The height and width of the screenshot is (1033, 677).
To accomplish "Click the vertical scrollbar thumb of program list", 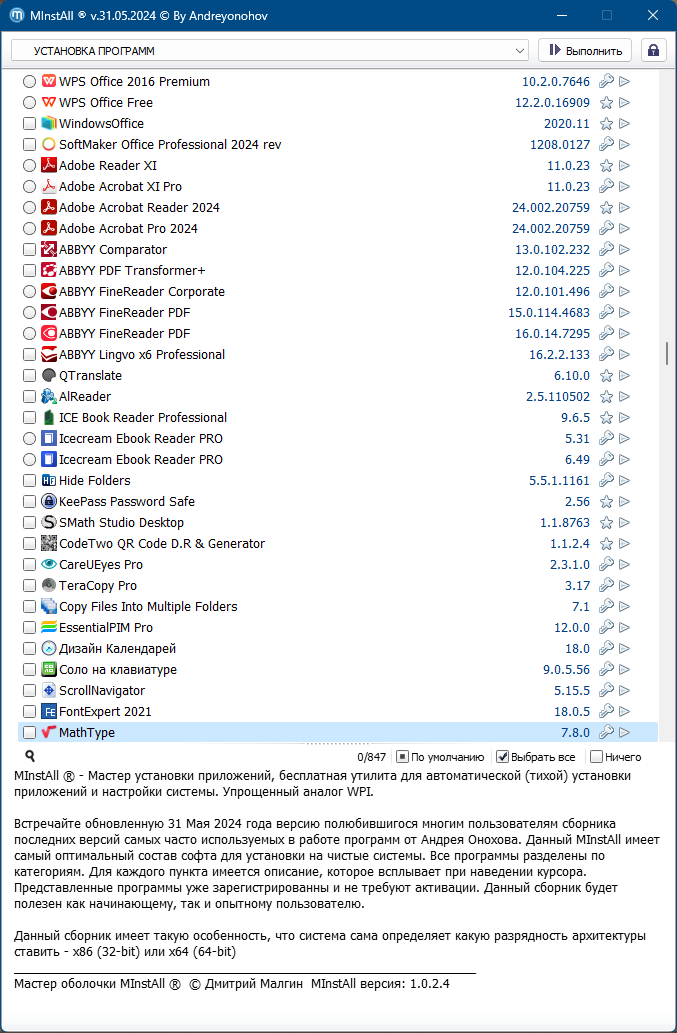I will tap(667, 353).
